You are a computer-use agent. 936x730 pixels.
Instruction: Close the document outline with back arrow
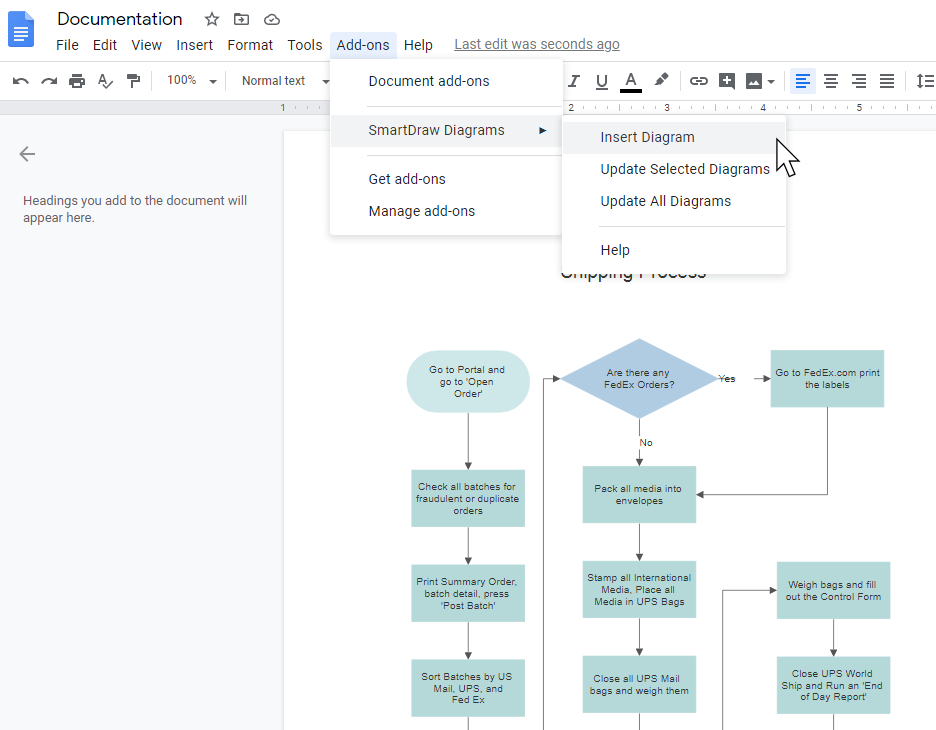point(27,154)
